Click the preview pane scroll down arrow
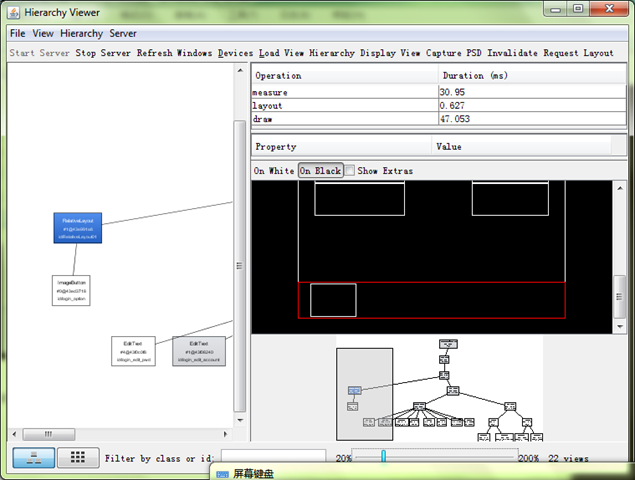The width and height of the screenshot is (635, 480). (620, 326)
